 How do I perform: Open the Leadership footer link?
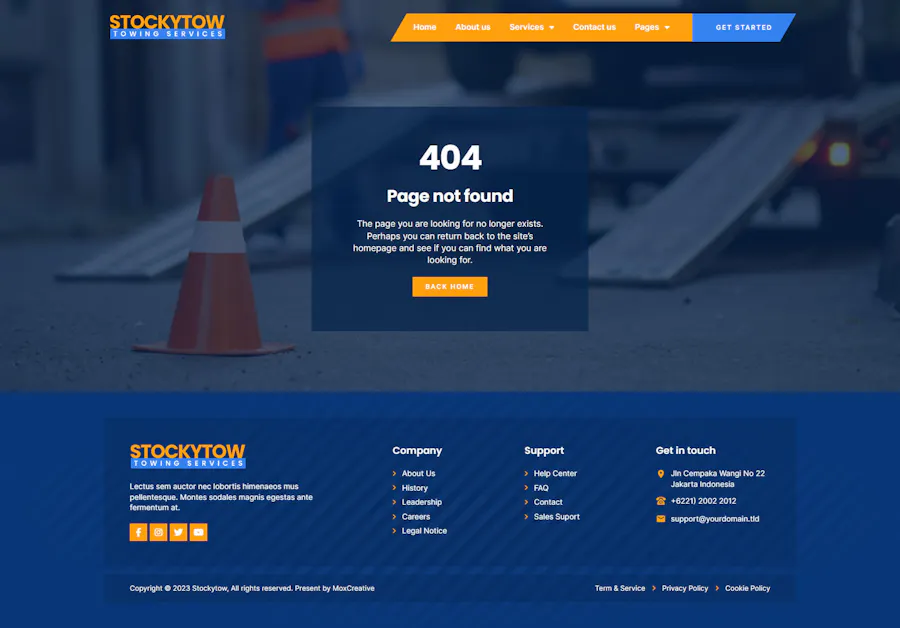pyautogui.click(x=422, y=502)
